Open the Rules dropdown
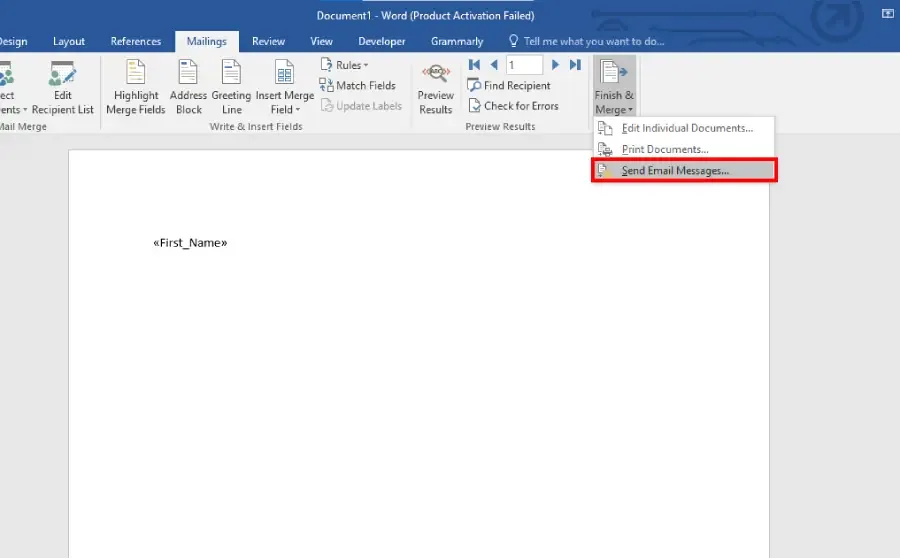This screenshot has height=558, width=900. [344, 65]
